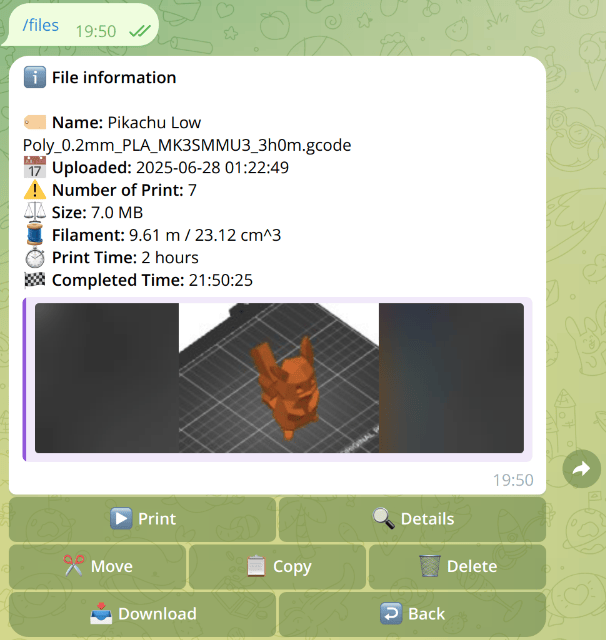Click the 19:50 timestamp under the preview

tap(513, 480)
